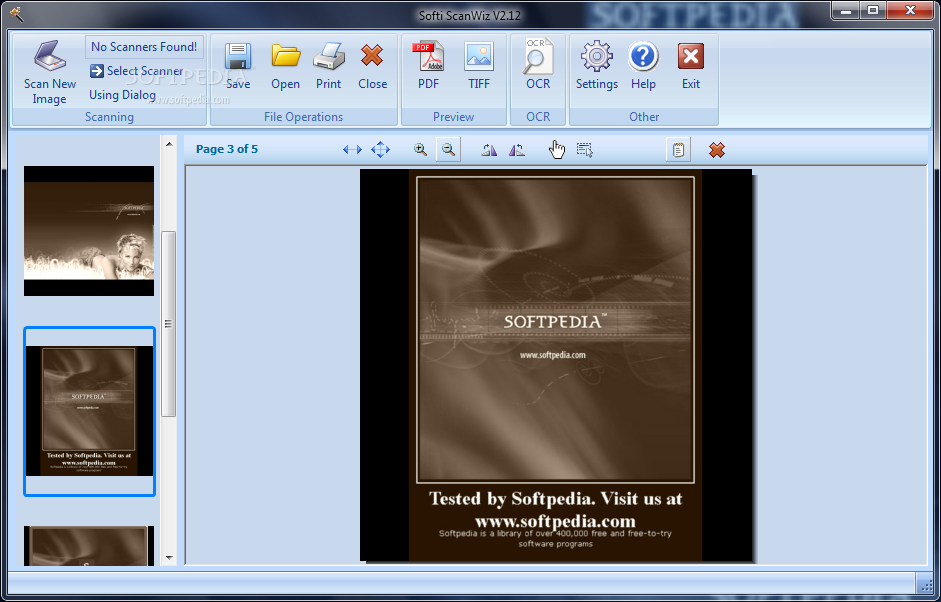Close the current file

(372, 66)
